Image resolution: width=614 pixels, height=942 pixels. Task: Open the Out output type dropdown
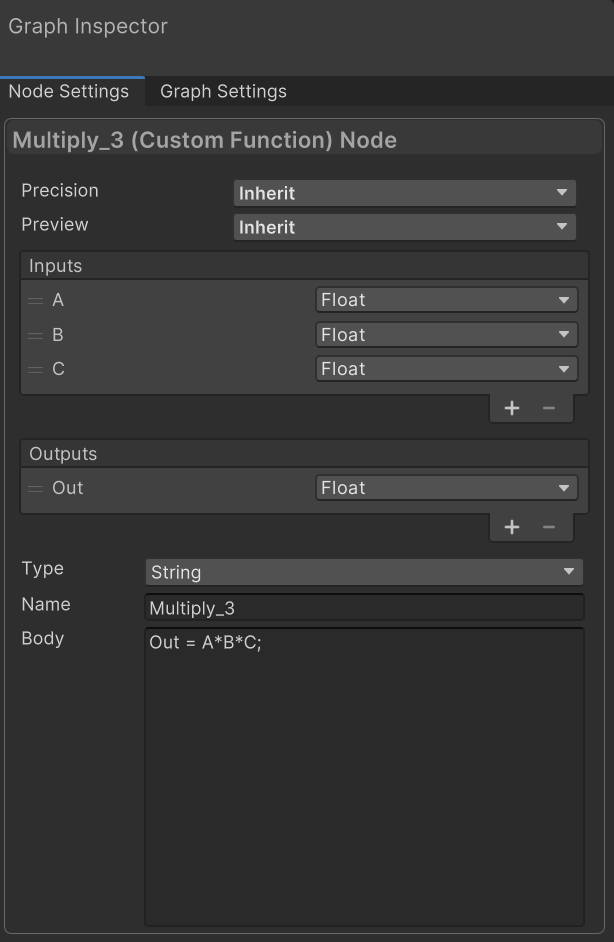tap(446, 488)
